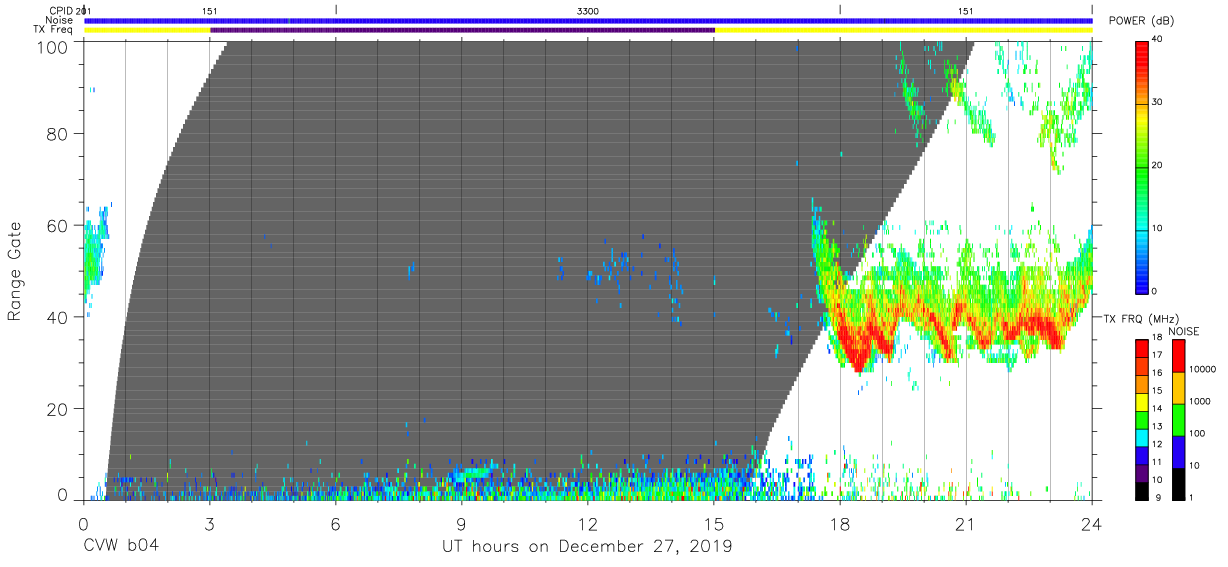Click the x-axis hour label 21
Image resolution: width=1228 pixels, height=567 pixels.
click(966, 523)
